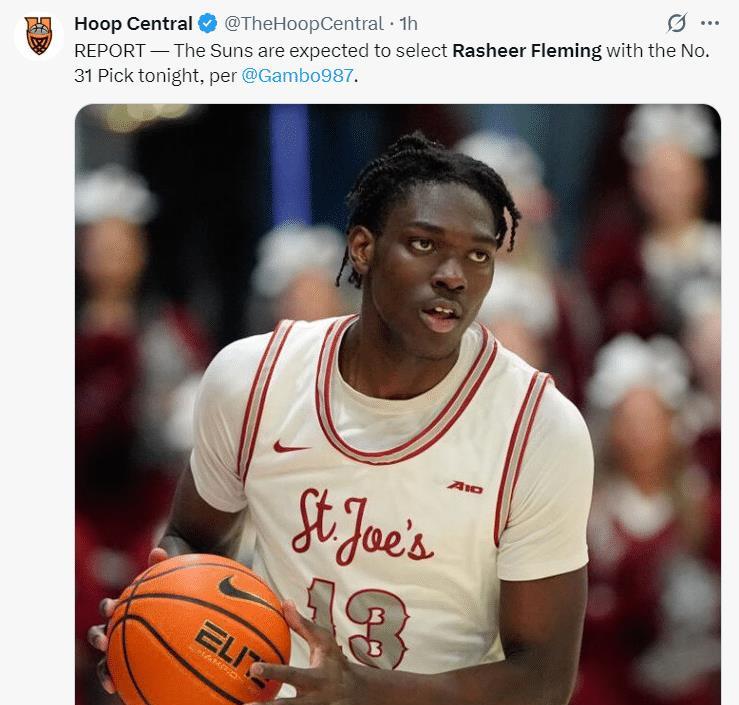This screenshot has height=705, width=739.
Task: Open Grok explain icon on the post
Action: click(x=677, y=23)
